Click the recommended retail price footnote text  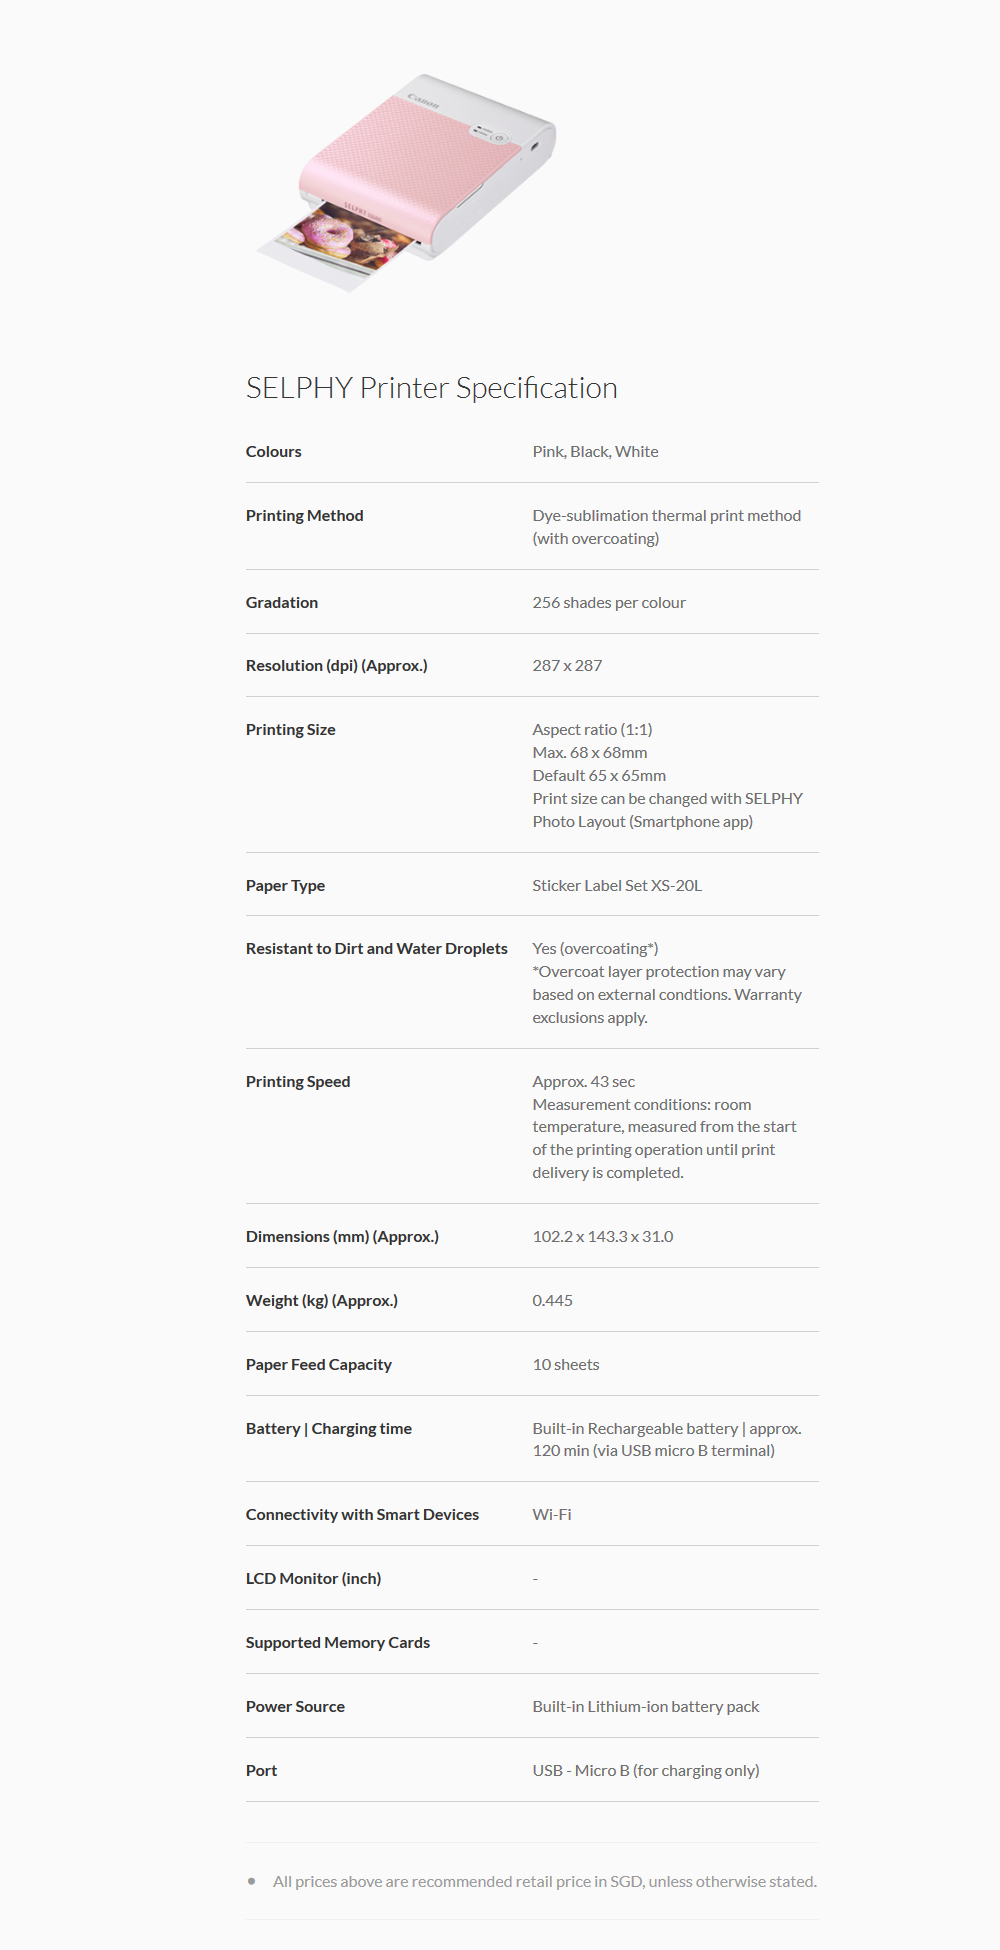544,1882
